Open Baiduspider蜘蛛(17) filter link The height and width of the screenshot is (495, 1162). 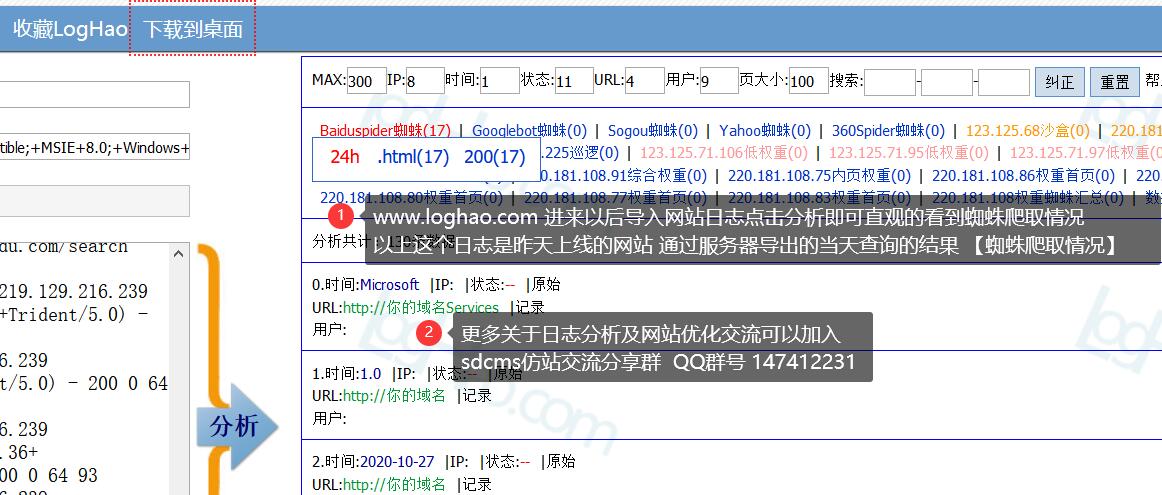(x=385, y=130)
